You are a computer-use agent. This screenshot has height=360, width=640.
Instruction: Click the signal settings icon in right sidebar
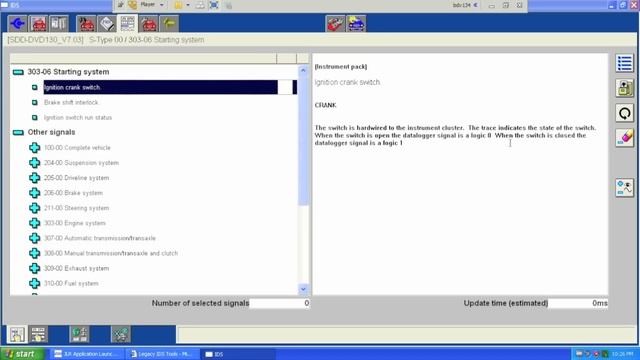point(624,187)
